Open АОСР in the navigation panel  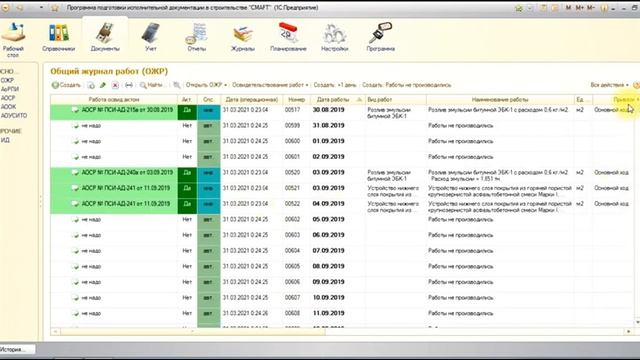coord(8,98)
